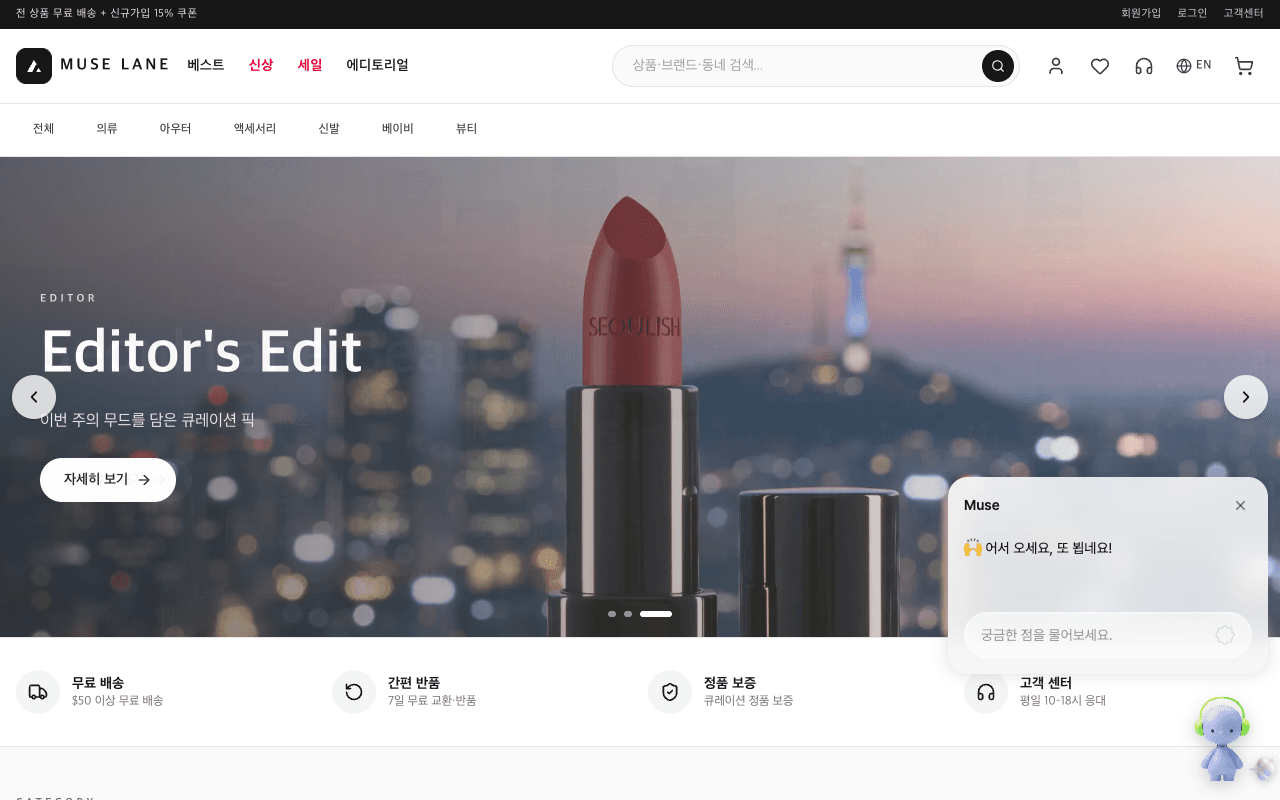The image size is (1280, 800).
Task: Click the headphones support icon in header
Action: click(1144, 66)
